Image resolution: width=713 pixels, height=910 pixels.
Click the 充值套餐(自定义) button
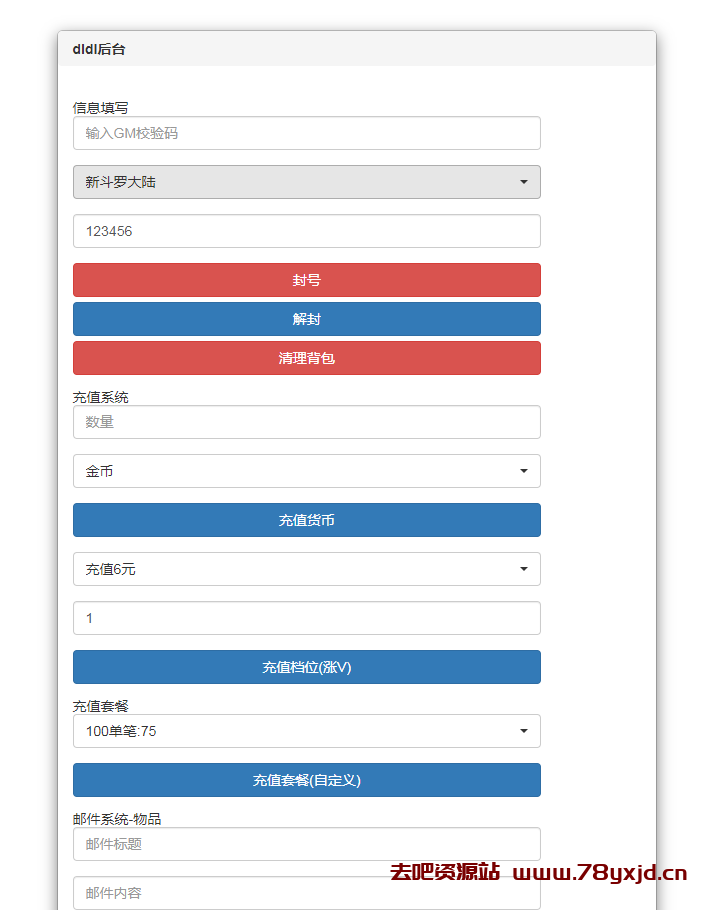306,780
